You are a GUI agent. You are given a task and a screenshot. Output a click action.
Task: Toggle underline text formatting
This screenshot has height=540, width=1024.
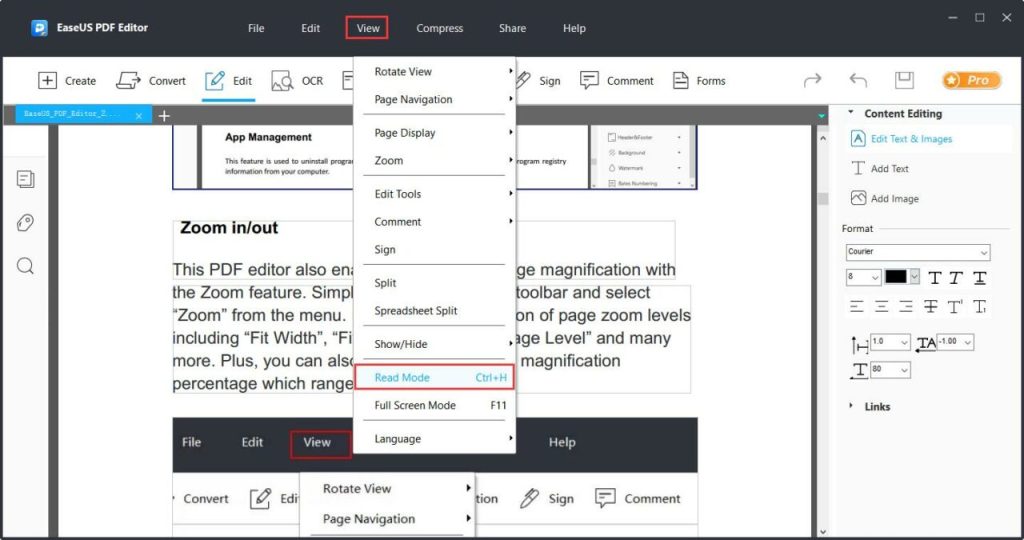click(980, 277)
